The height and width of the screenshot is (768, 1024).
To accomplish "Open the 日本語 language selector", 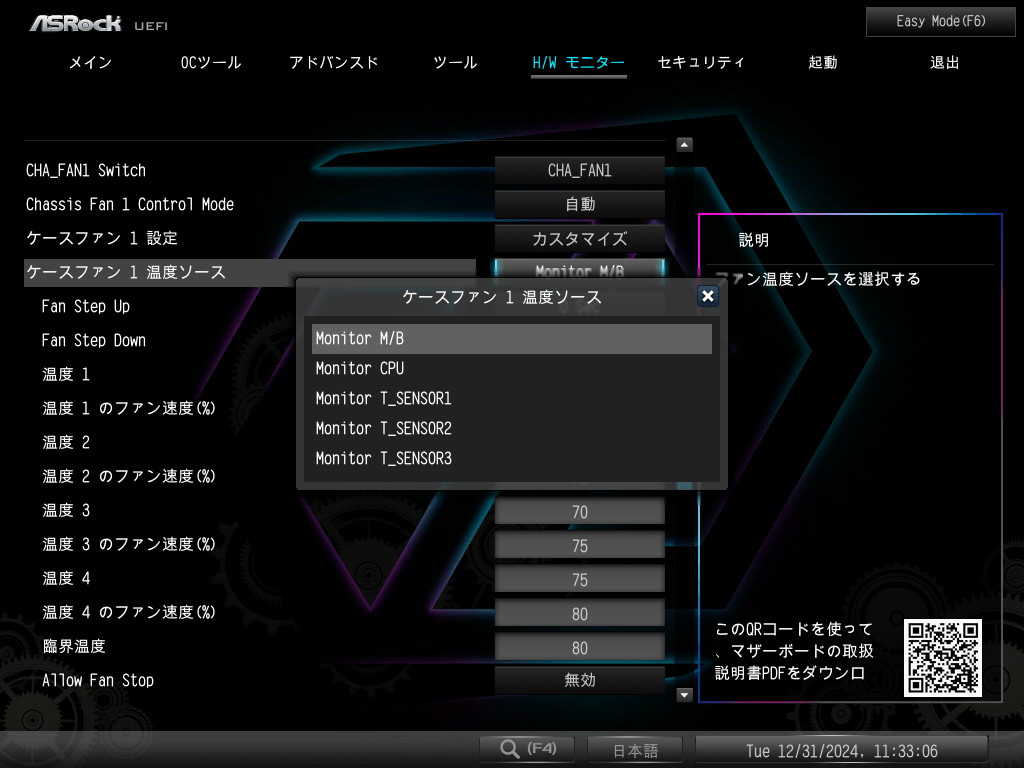I will (x=635, y=750).
